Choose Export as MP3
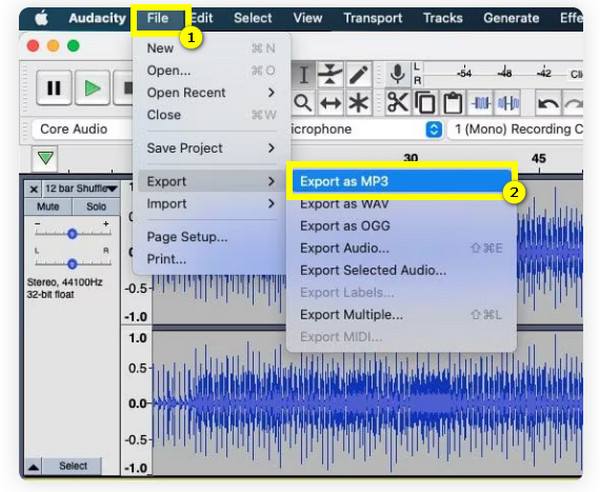This screenshot has width=600, height=492. coord(402,181)
